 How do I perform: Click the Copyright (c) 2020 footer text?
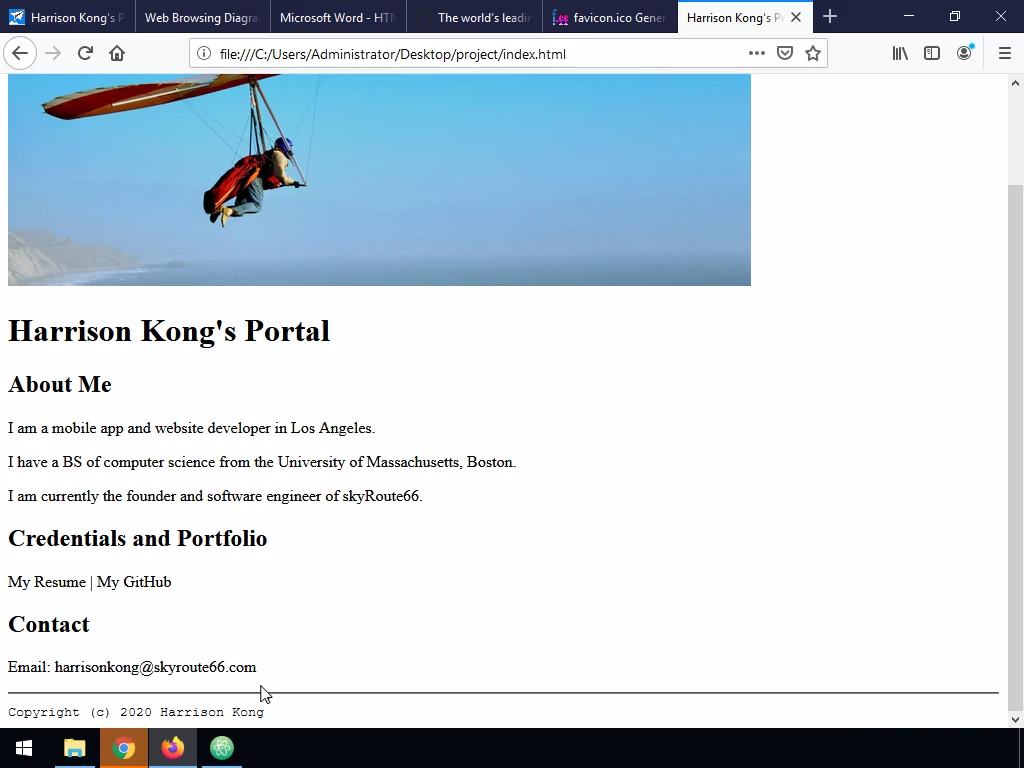coord(136,712)
